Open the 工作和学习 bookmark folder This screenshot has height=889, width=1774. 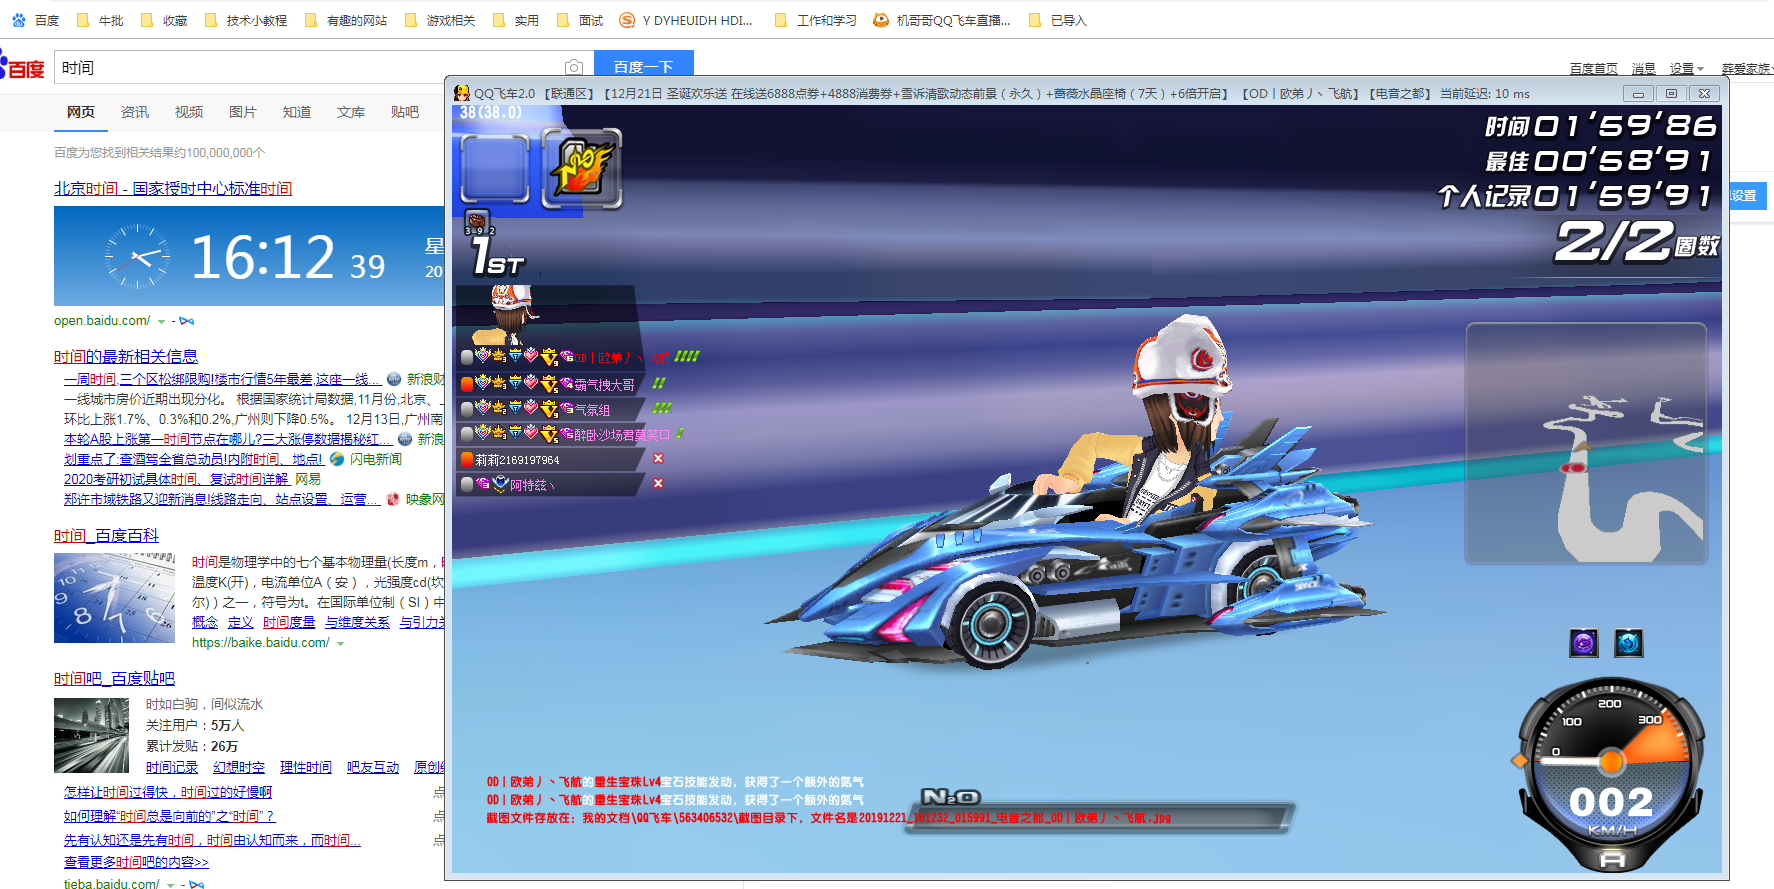pos(816,20)
